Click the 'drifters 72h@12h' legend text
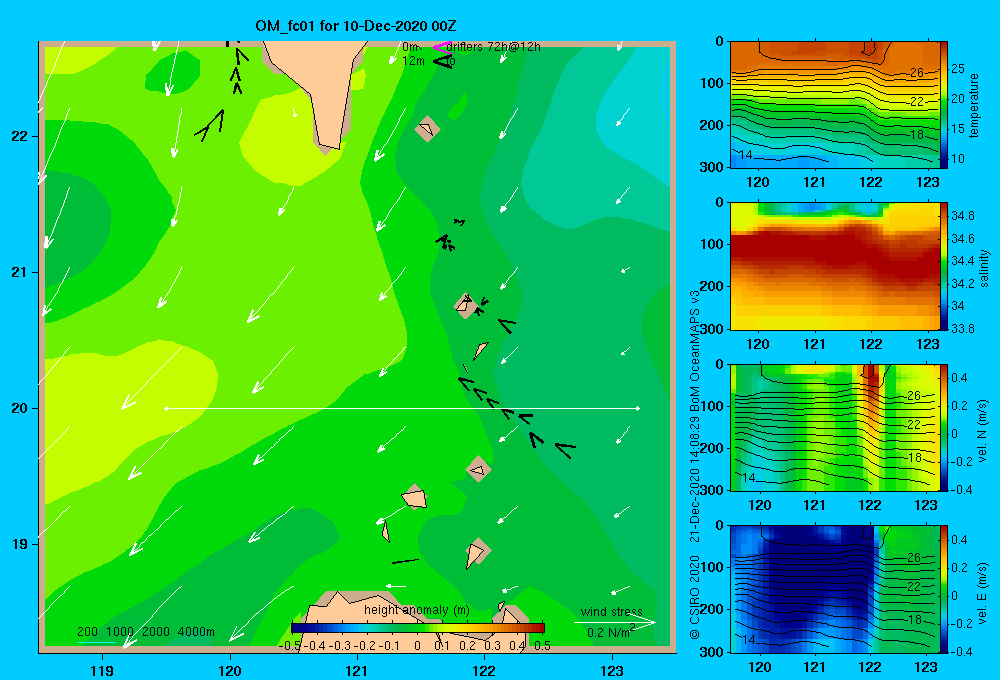 click(x=494, y=47)
